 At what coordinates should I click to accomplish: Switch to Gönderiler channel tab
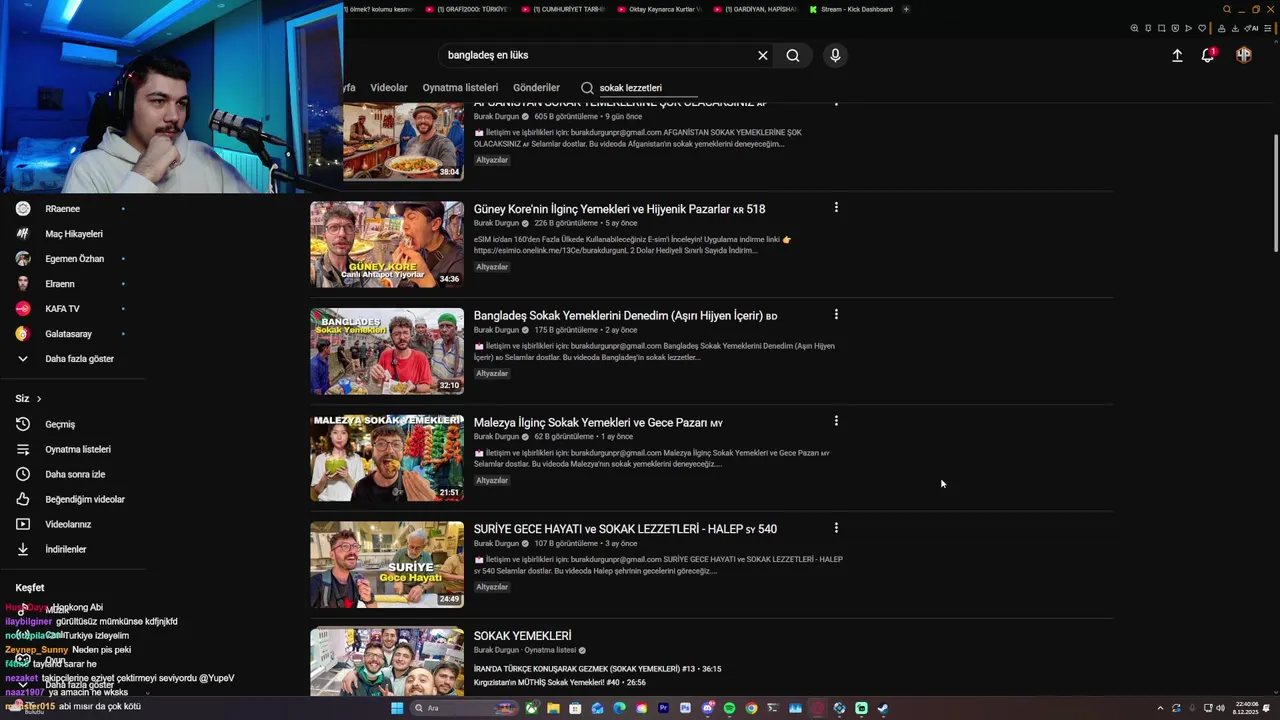pyautogui.click(x=536, y=88)
